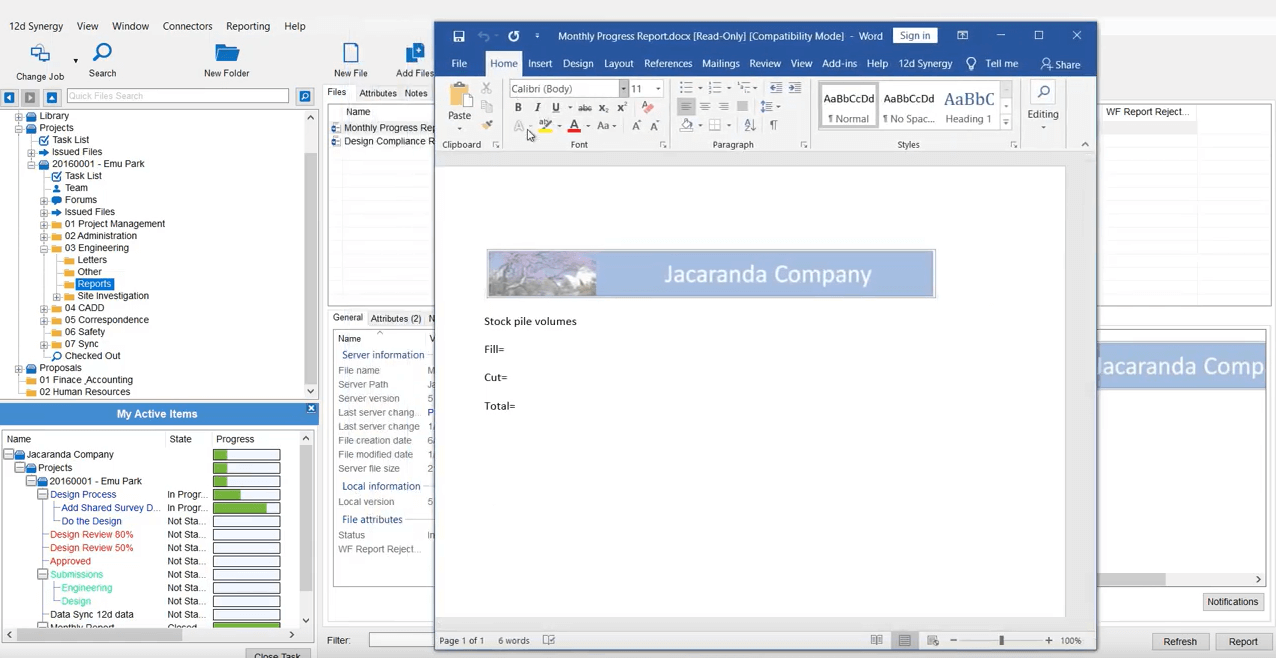The width and height of the screenshot is (1276, 658).
Task: Apply Superscript formatting
Action: 621,108
